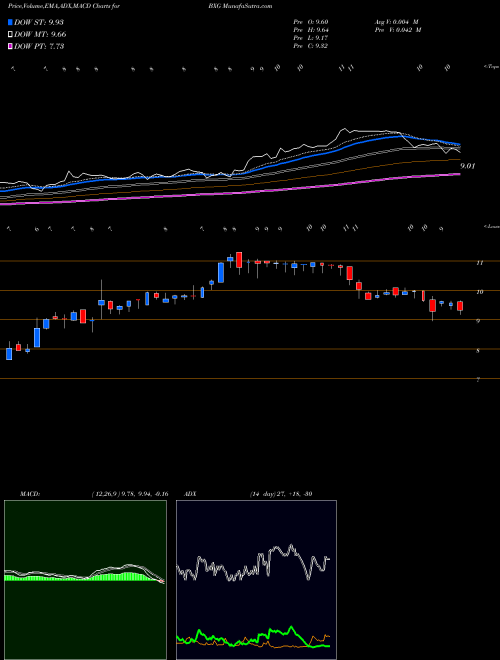500x660 pixels.
Task: Open the green MACD histogram chart panel
Action: click(85, 580)
